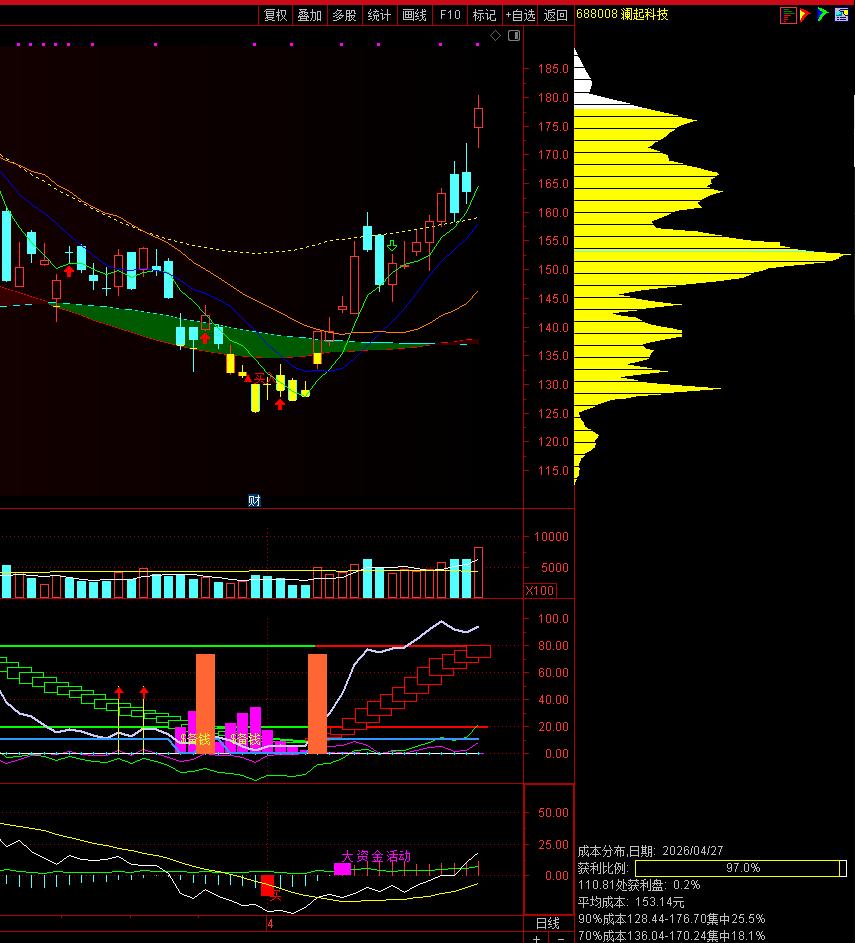
Task: Click the 80.00 indicator axis label
Action: coord(553,645)
